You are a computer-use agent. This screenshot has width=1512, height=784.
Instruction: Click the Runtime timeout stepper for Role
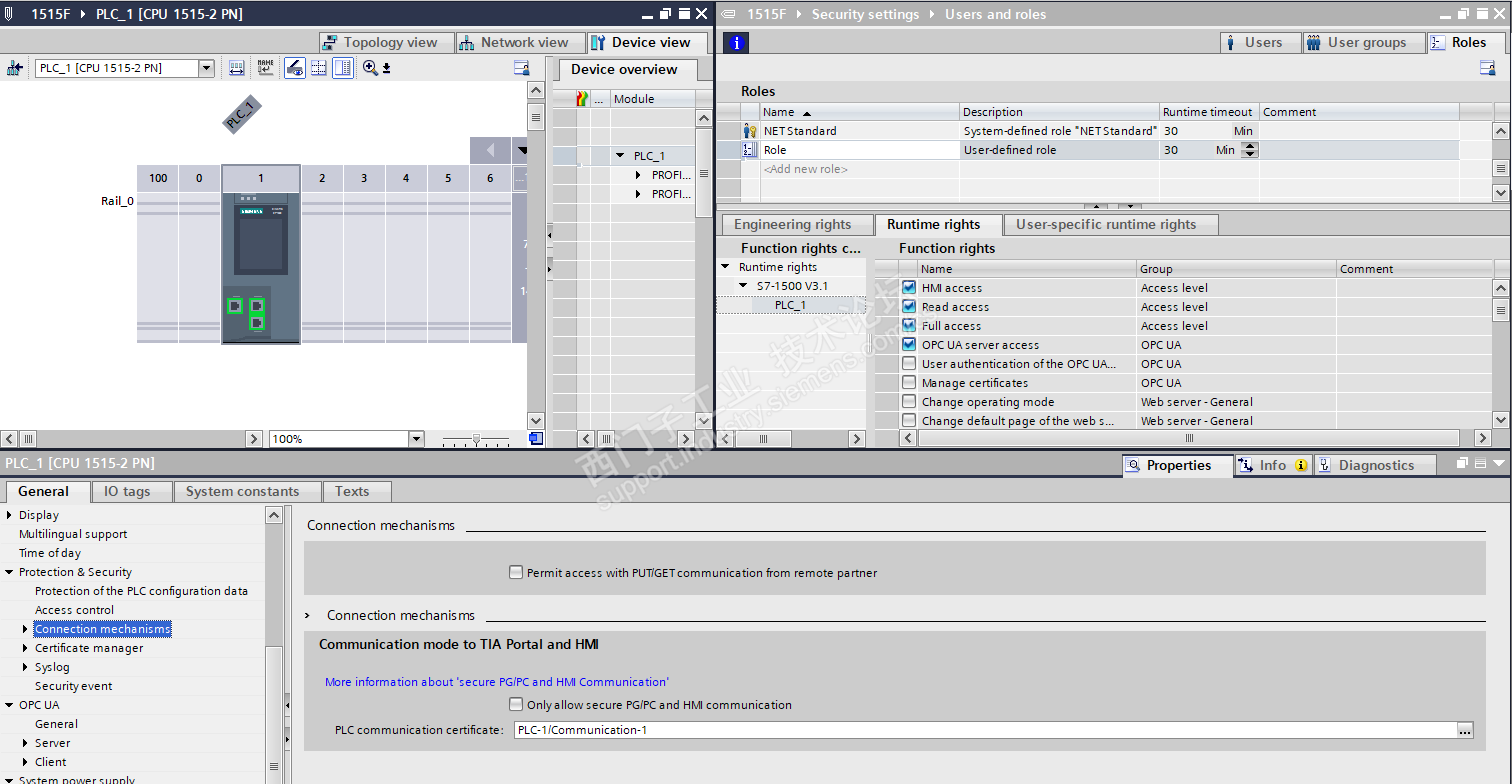[1249, 150]
